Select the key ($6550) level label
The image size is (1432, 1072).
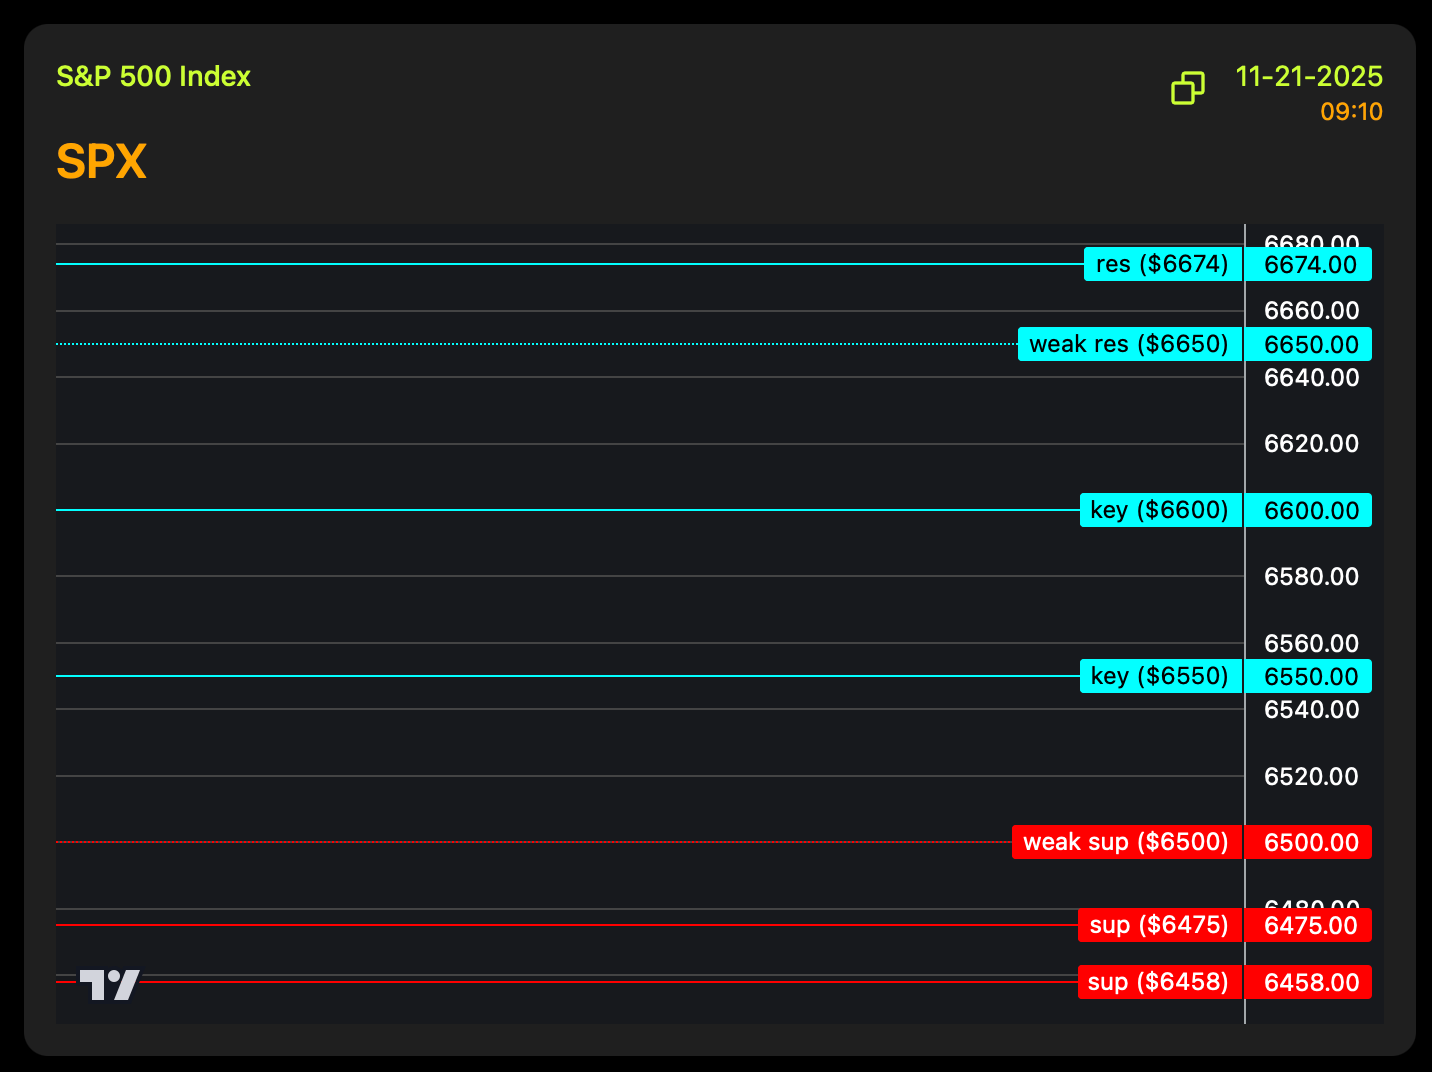pos(1160,677)
